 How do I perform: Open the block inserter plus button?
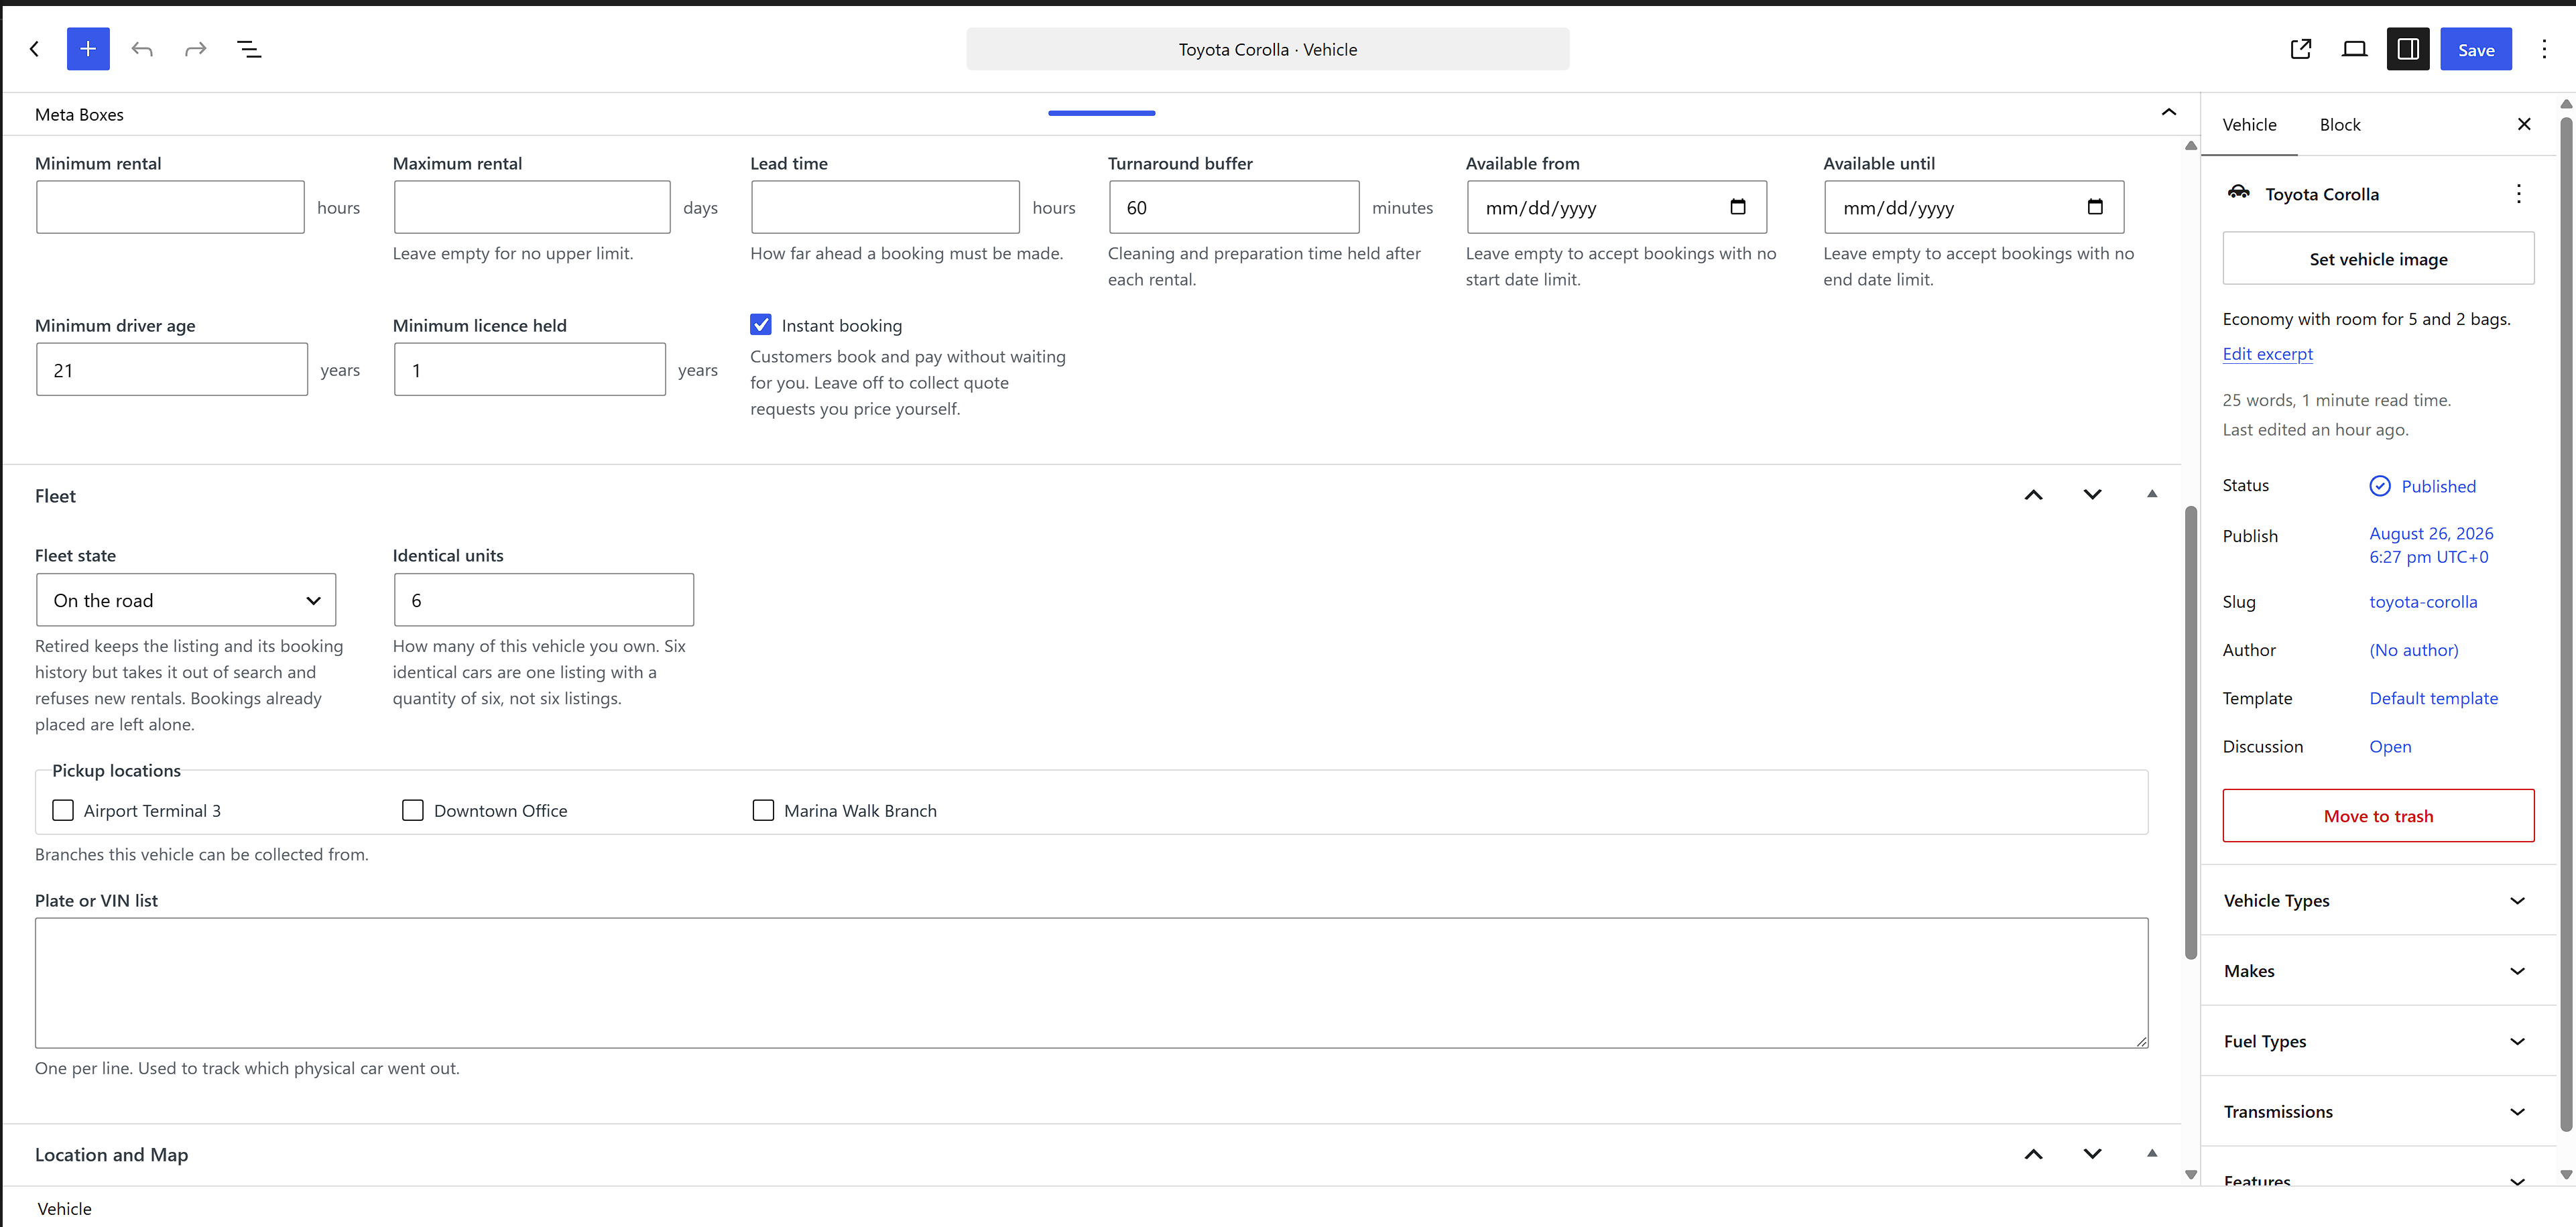coord(88,49)
